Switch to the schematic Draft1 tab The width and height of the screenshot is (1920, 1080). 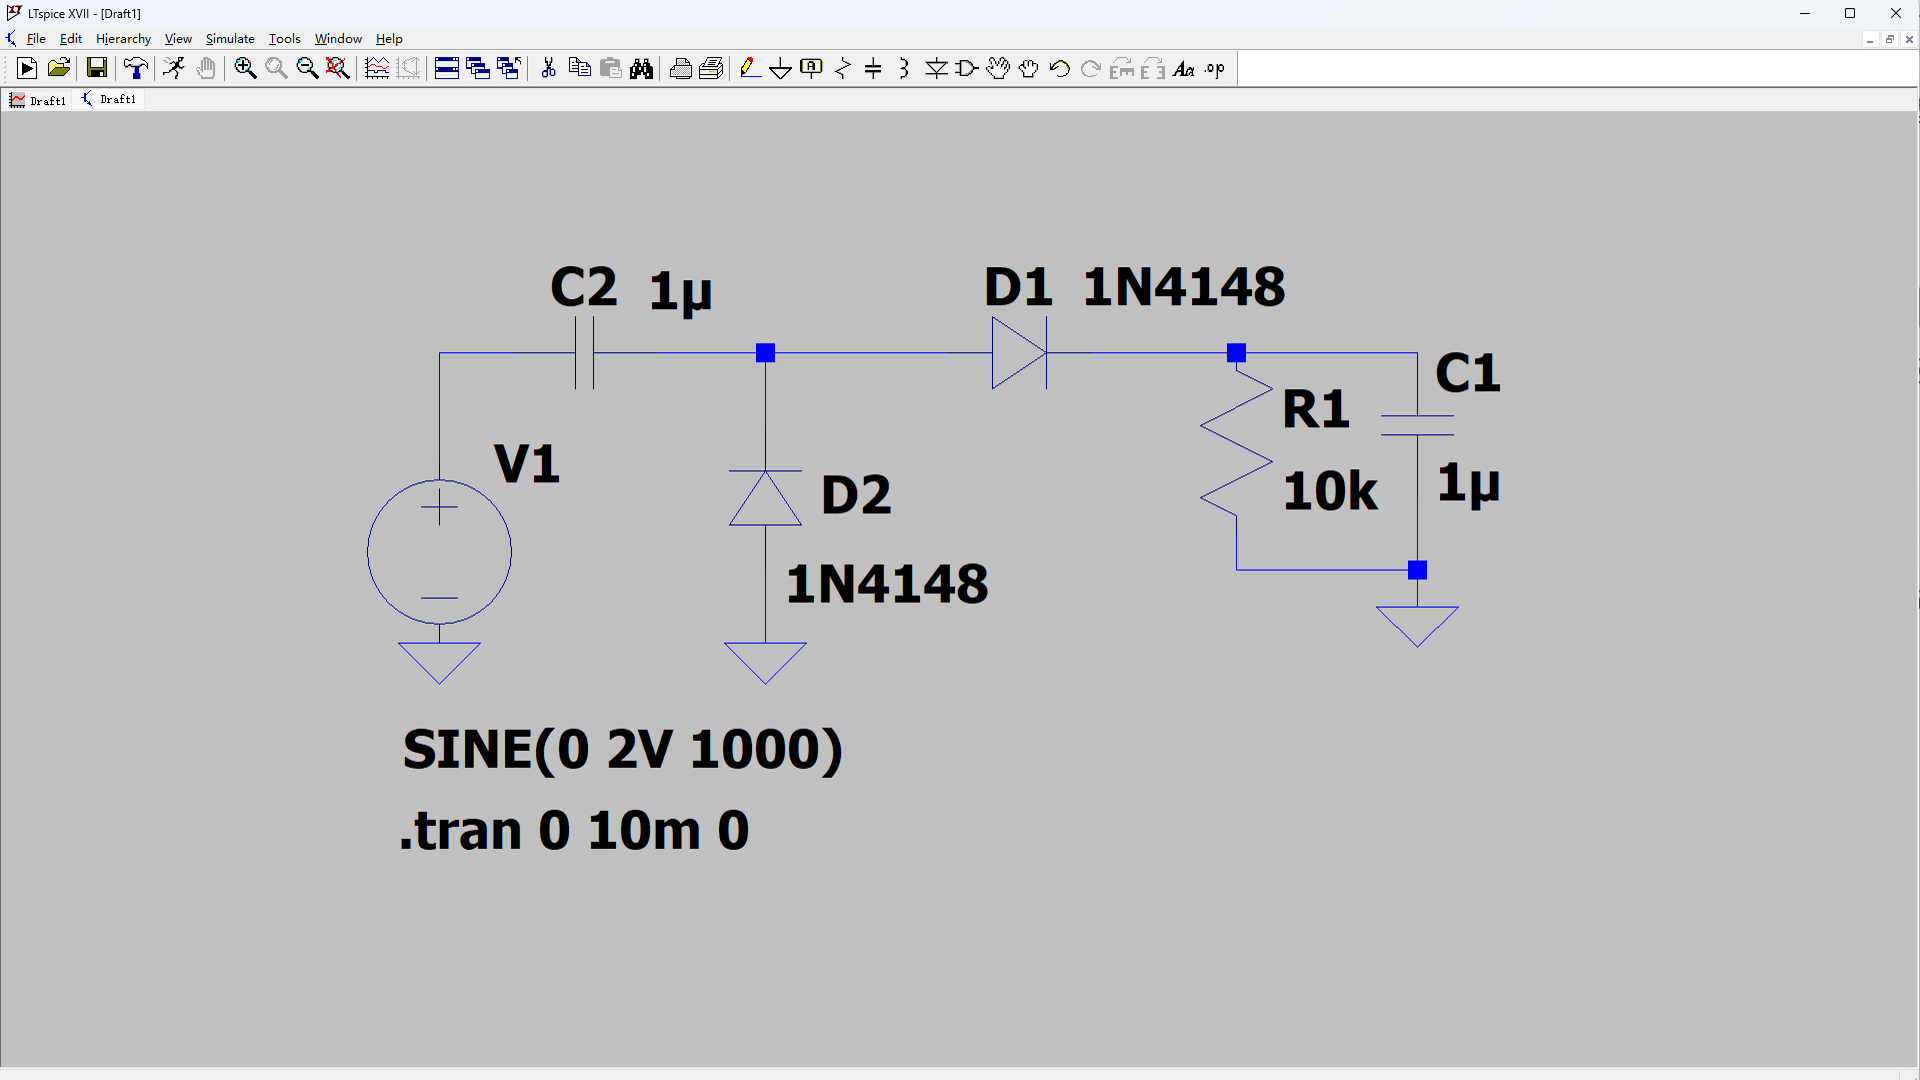coord(109,100)
